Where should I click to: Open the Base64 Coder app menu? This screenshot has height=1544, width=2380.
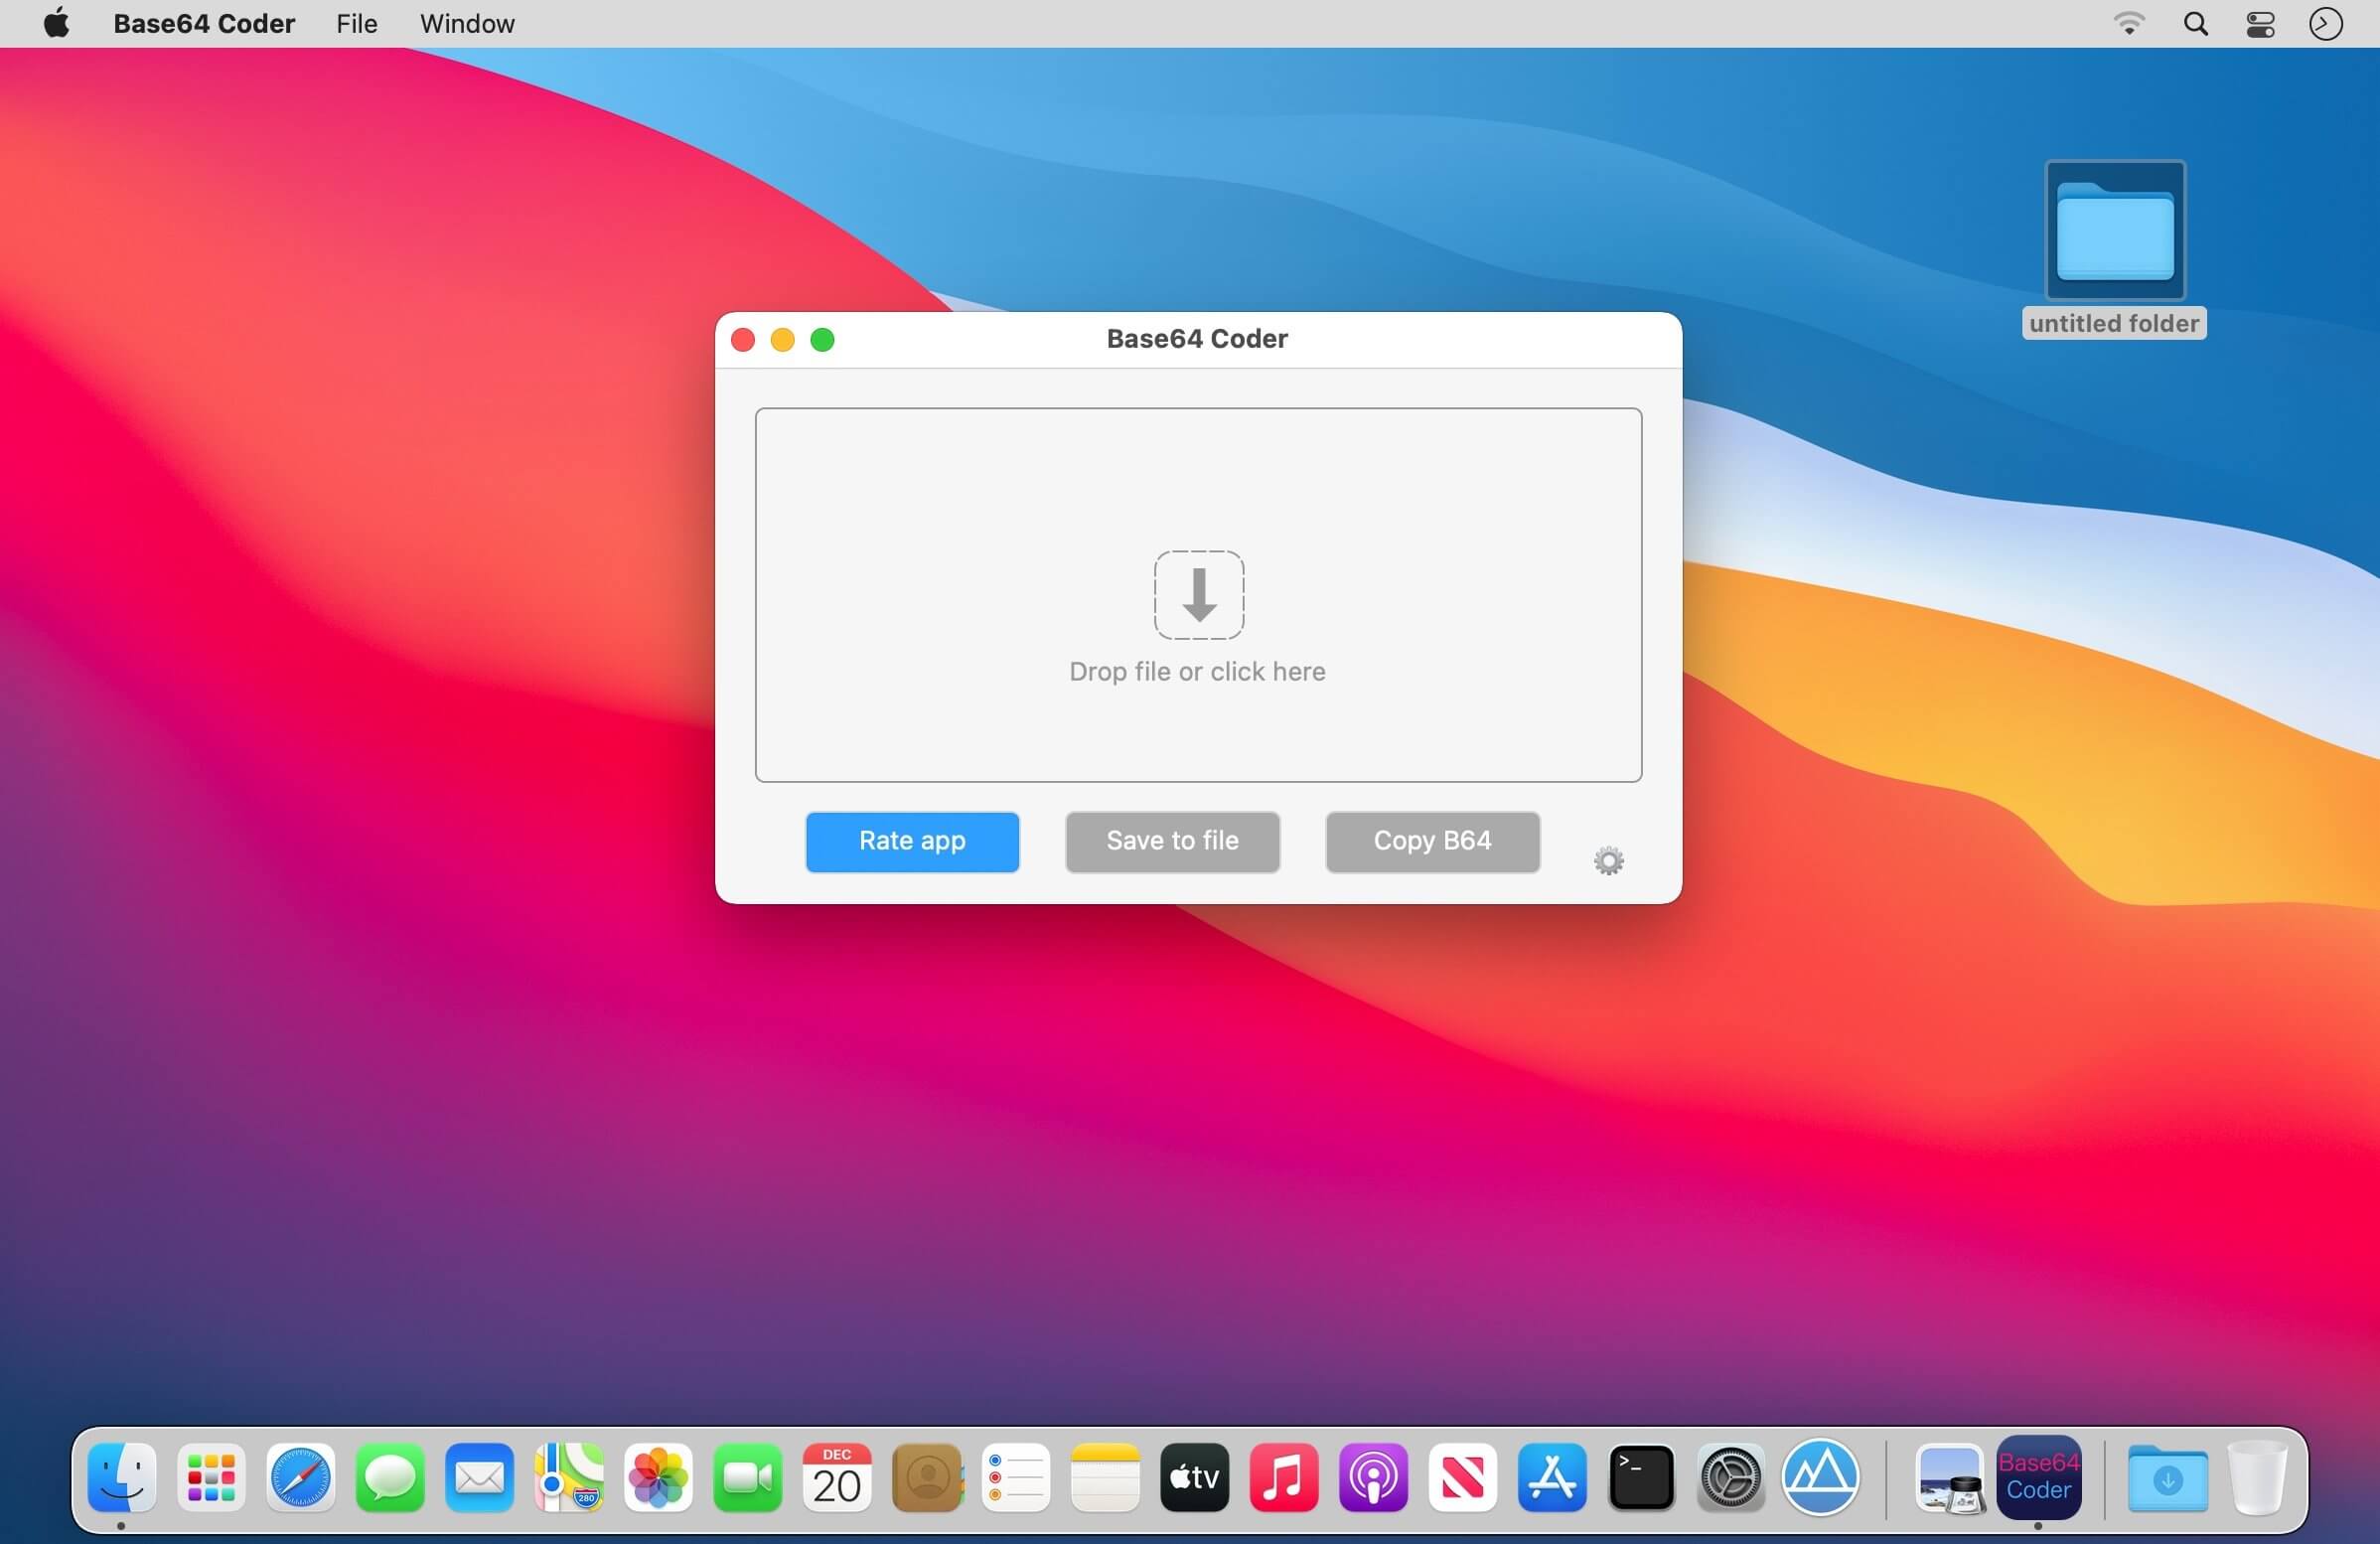(204, 24)
